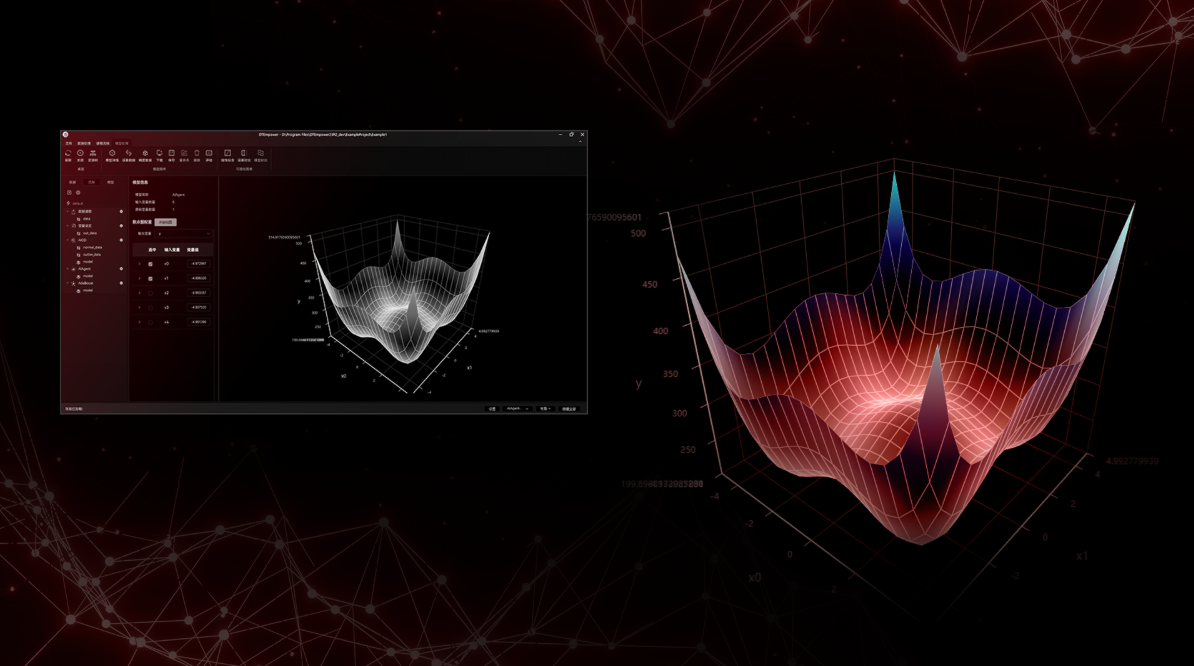Uncheck the x1 input variable checkbox
Image resolution: width=1194 pixels, height=666 pixels.
click(151, 279)
